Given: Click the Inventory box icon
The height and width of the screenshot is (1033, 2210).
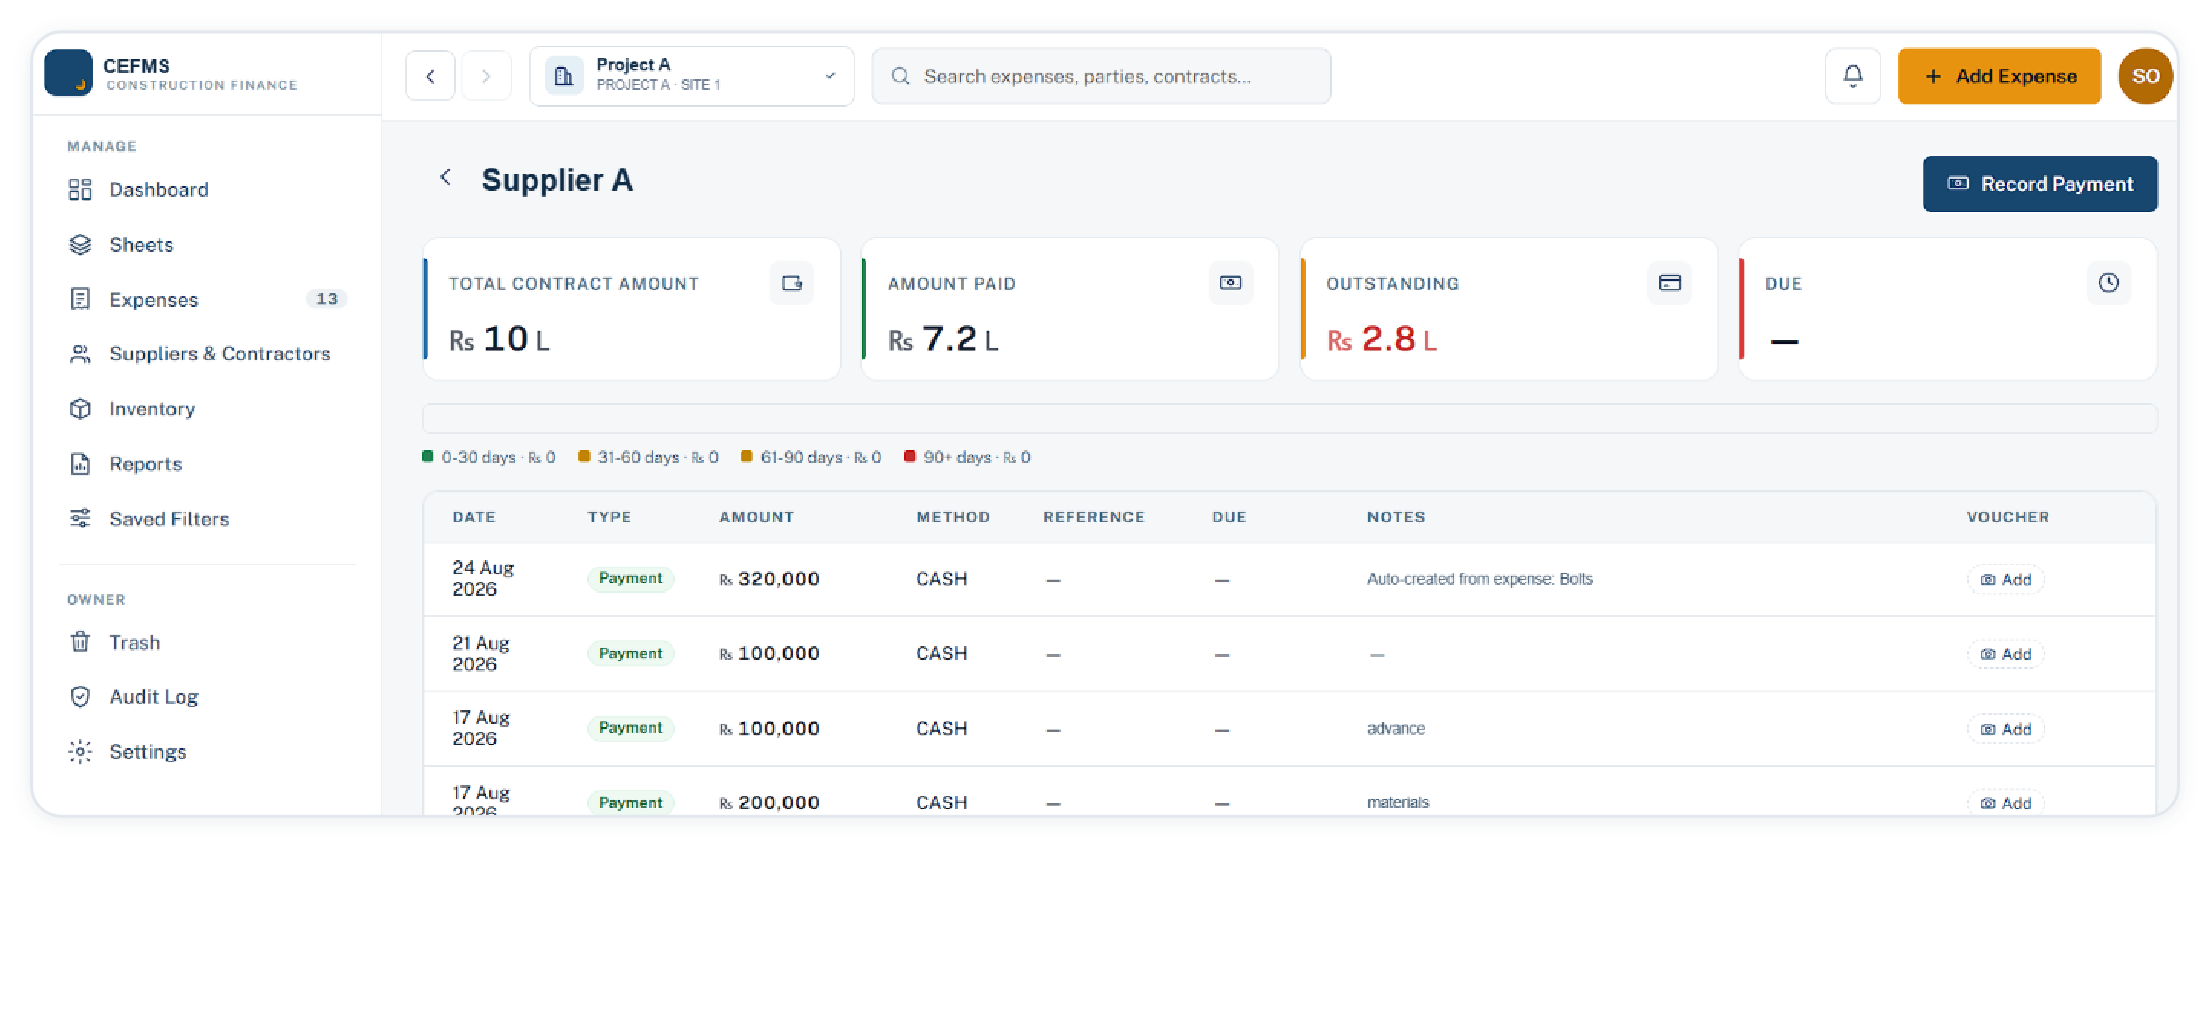Looking at the screenshot, I should (80, 409).
